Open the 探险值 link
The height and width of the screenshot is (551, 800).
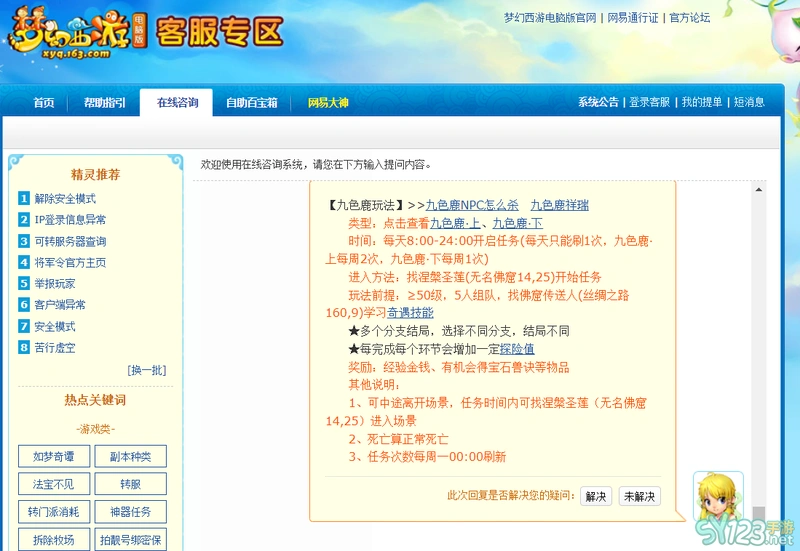517,349
